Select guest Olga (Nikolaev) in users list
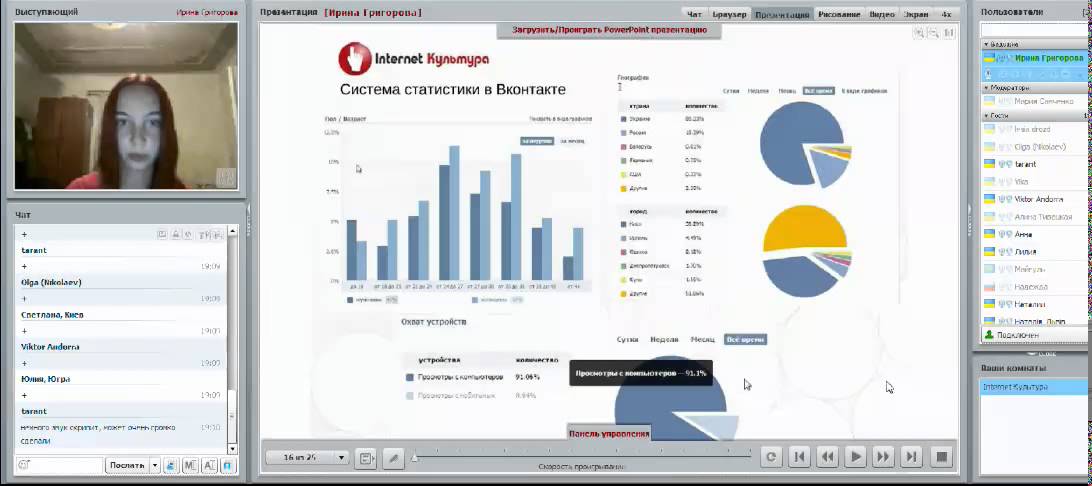 click(x=1034, y=147)
